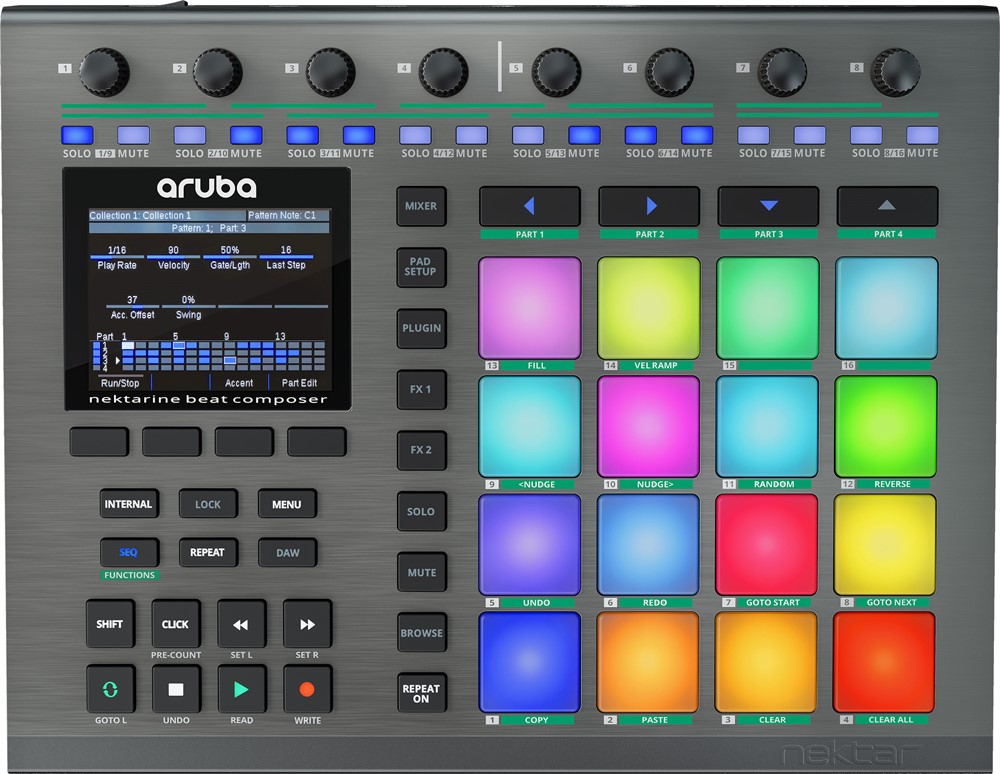
Task: Toggle the Loop cycle button
Action: point(110,689)
